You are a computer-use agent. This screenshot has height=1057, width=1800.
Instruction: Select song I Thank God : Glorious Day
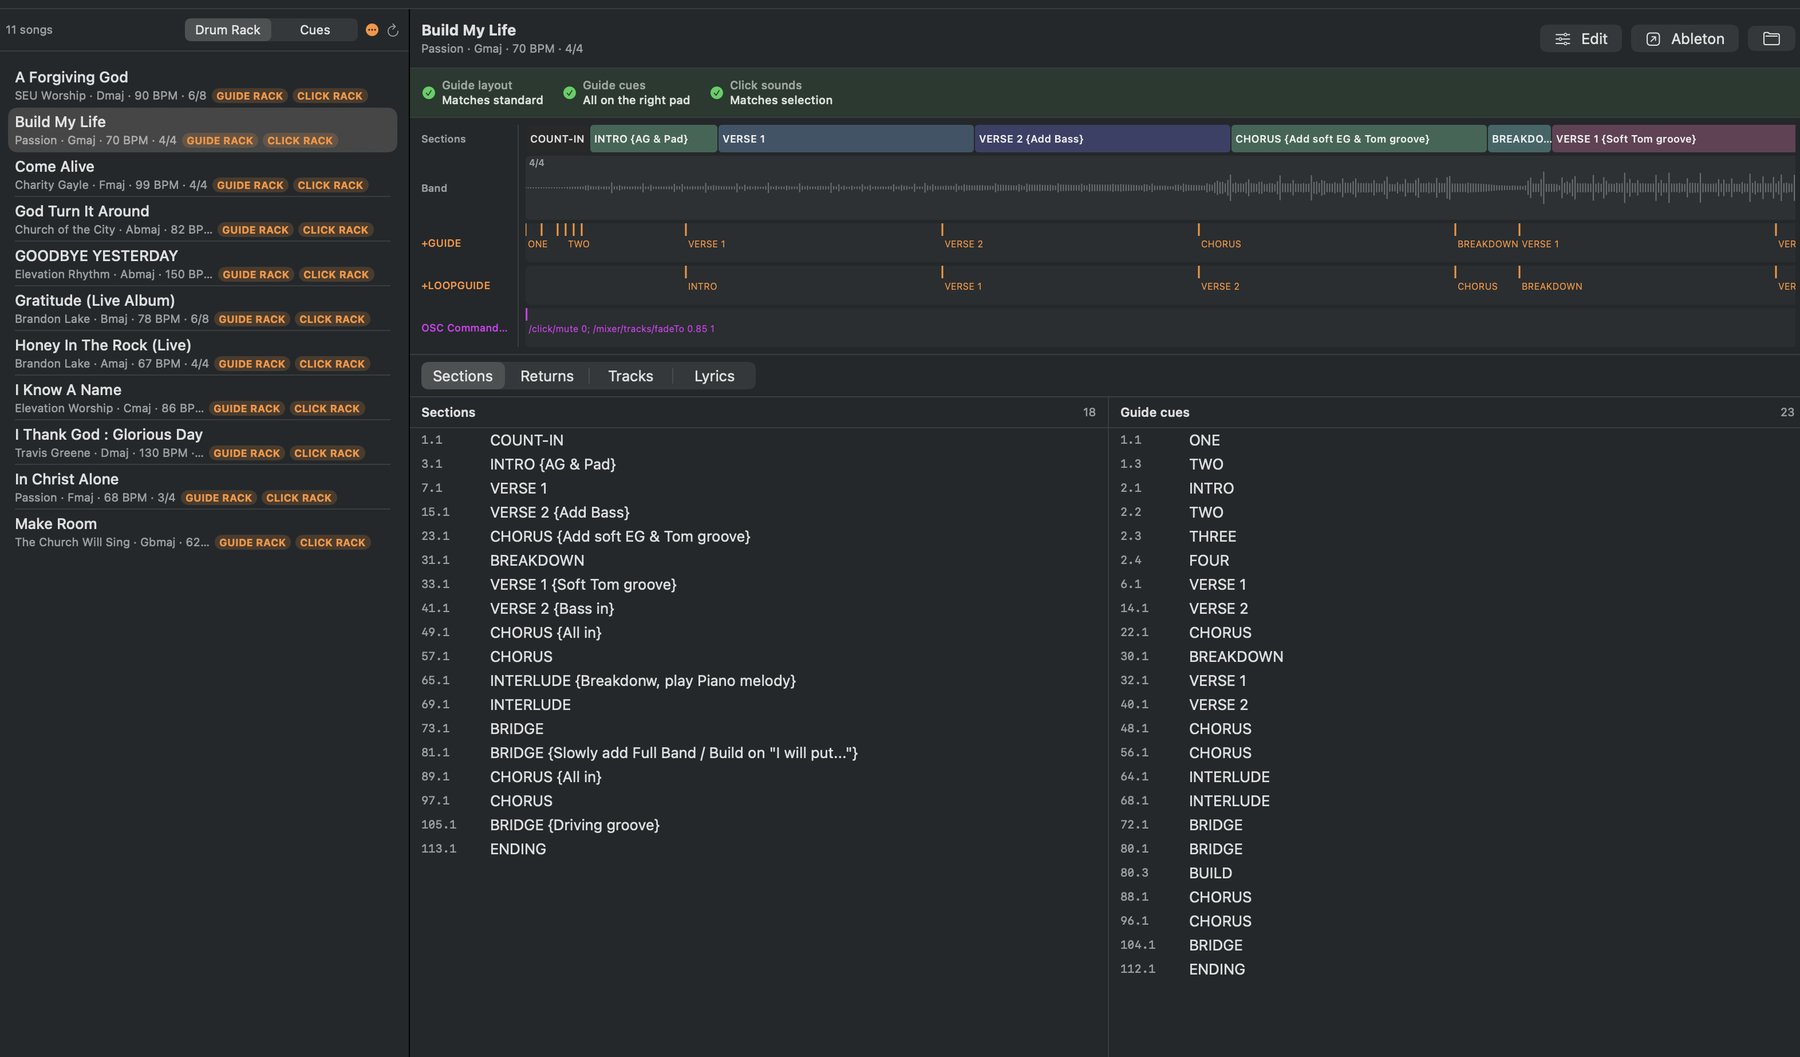tap(202, 443)
